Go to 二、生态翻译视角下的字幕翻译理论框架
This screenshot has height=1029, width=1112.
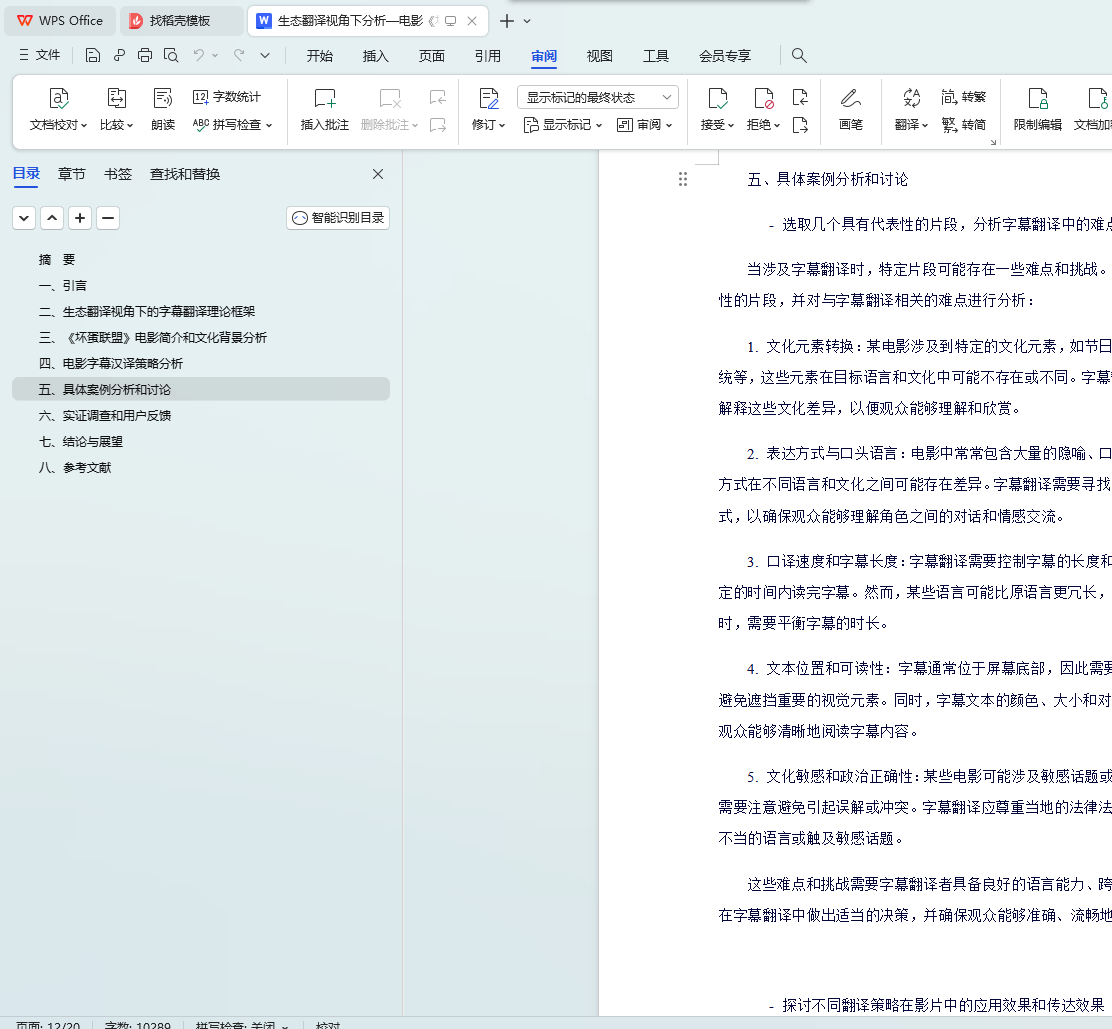[x=147, y=311]
